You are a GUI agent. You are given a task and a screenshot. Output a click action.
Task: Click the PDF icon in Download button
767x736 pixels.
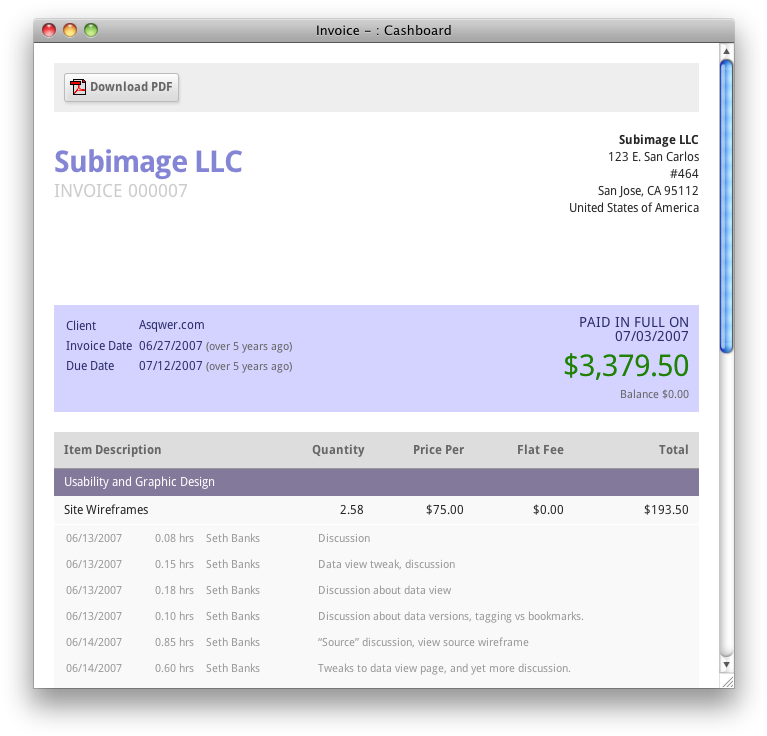(78, 87)
